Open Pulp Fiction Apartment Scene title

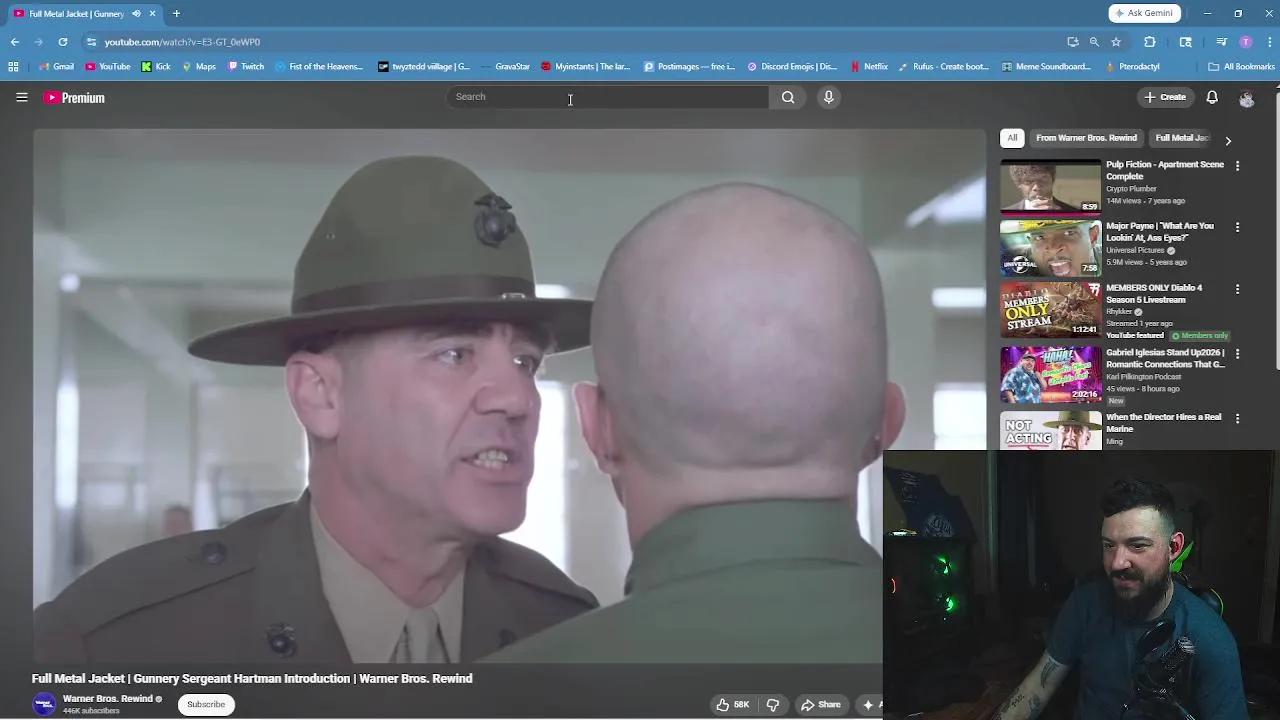point(1165,170)
